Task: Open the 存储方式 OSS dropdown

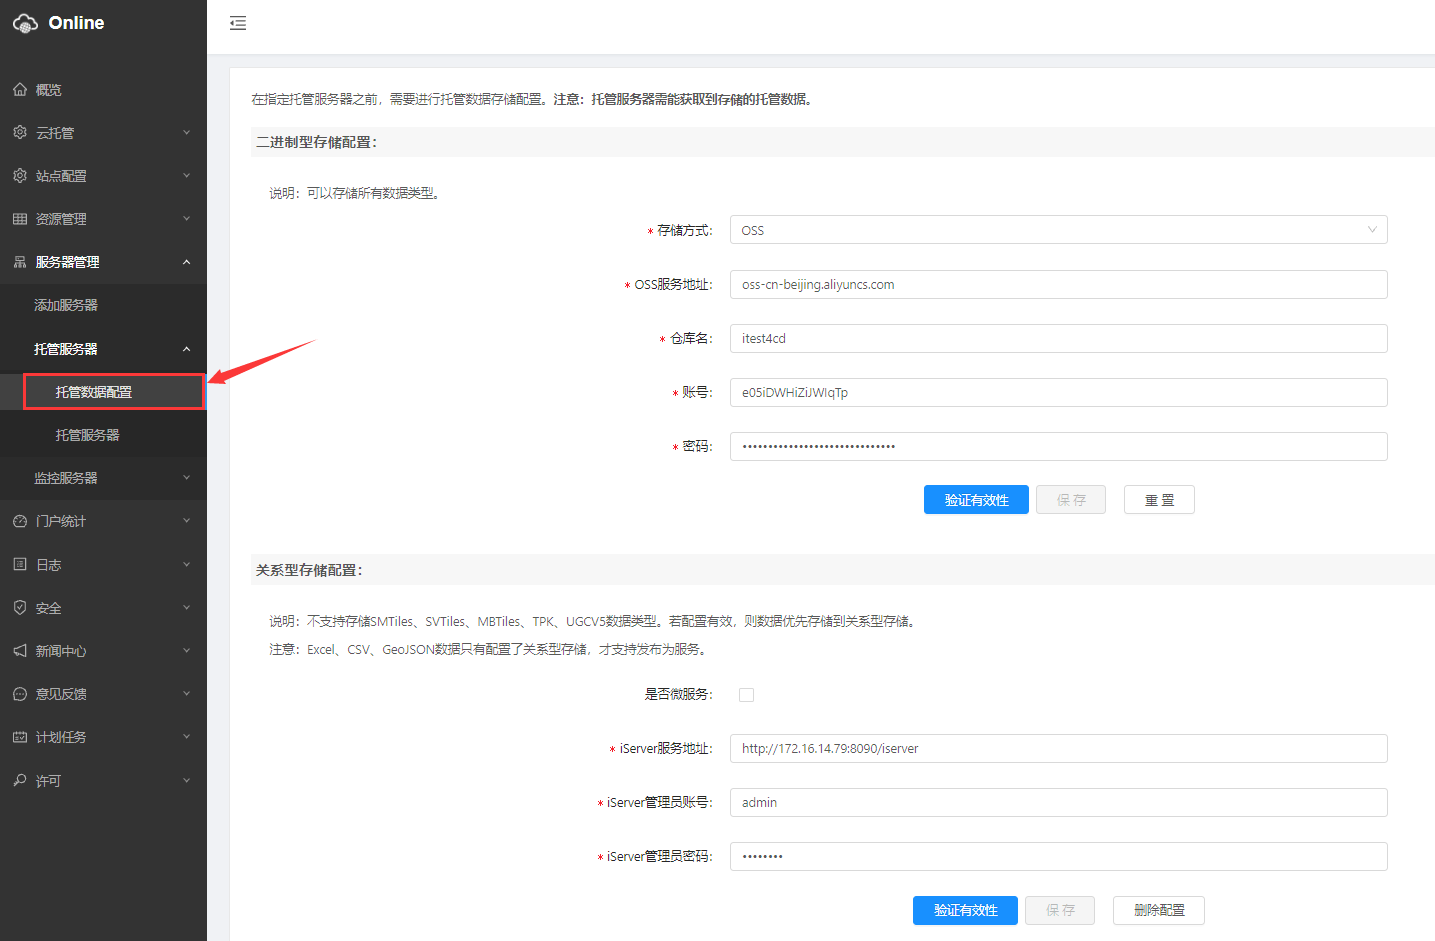Action: coord(1058,230)
